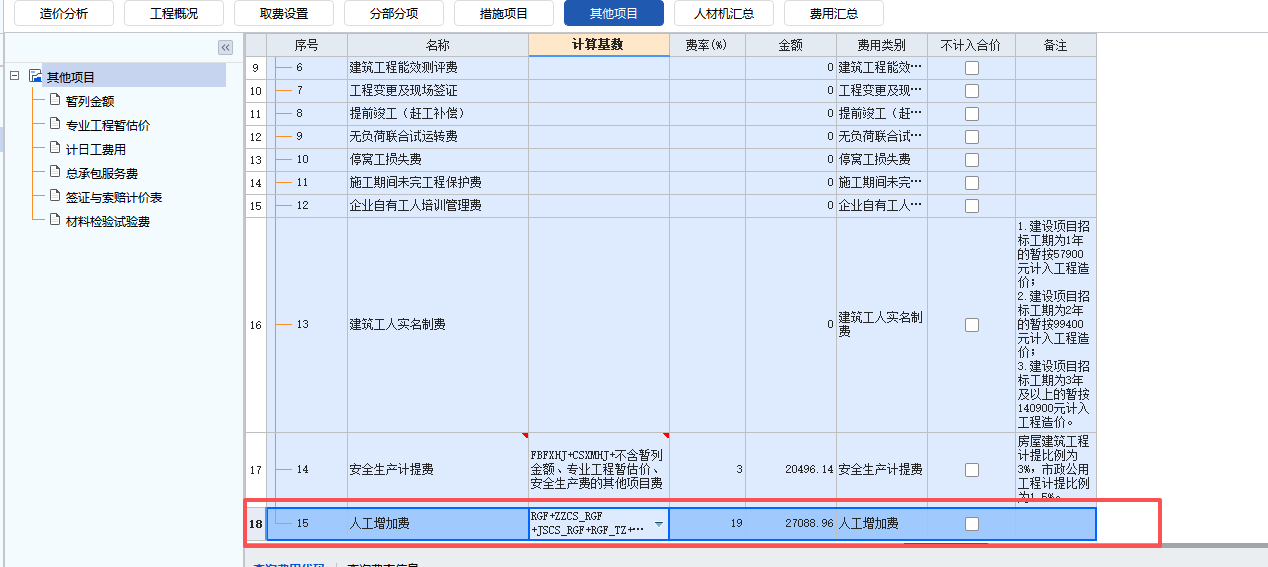The height and width of the screenshot is (567, 1268).
Task: Select 材料检验试验费 in the tree
Action: tap(108, 221)
